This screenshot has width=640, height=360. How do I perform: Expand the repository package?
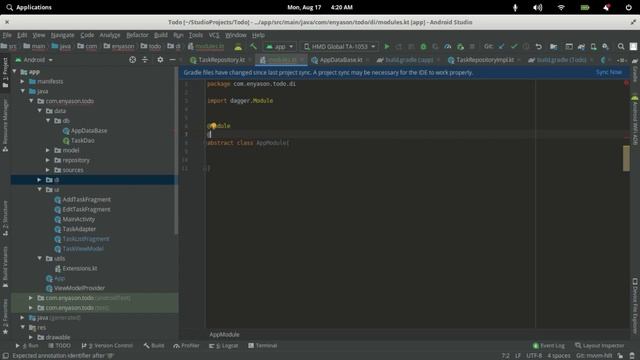point(48,160)
